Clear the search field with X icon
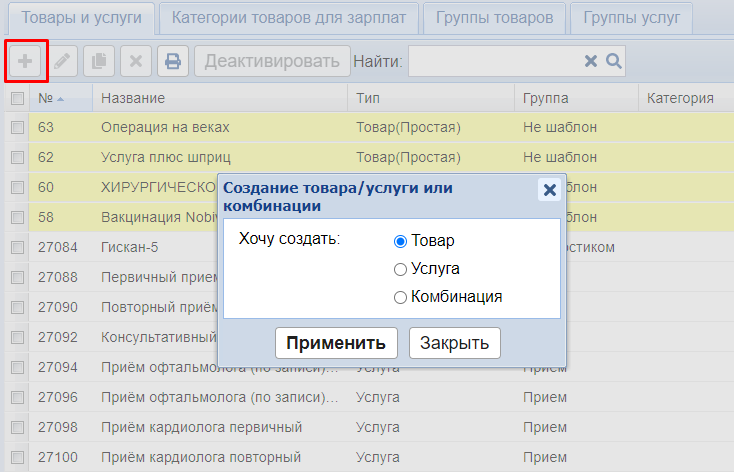The width and height of the screenshot is (734, 472). tap(591, 61)
